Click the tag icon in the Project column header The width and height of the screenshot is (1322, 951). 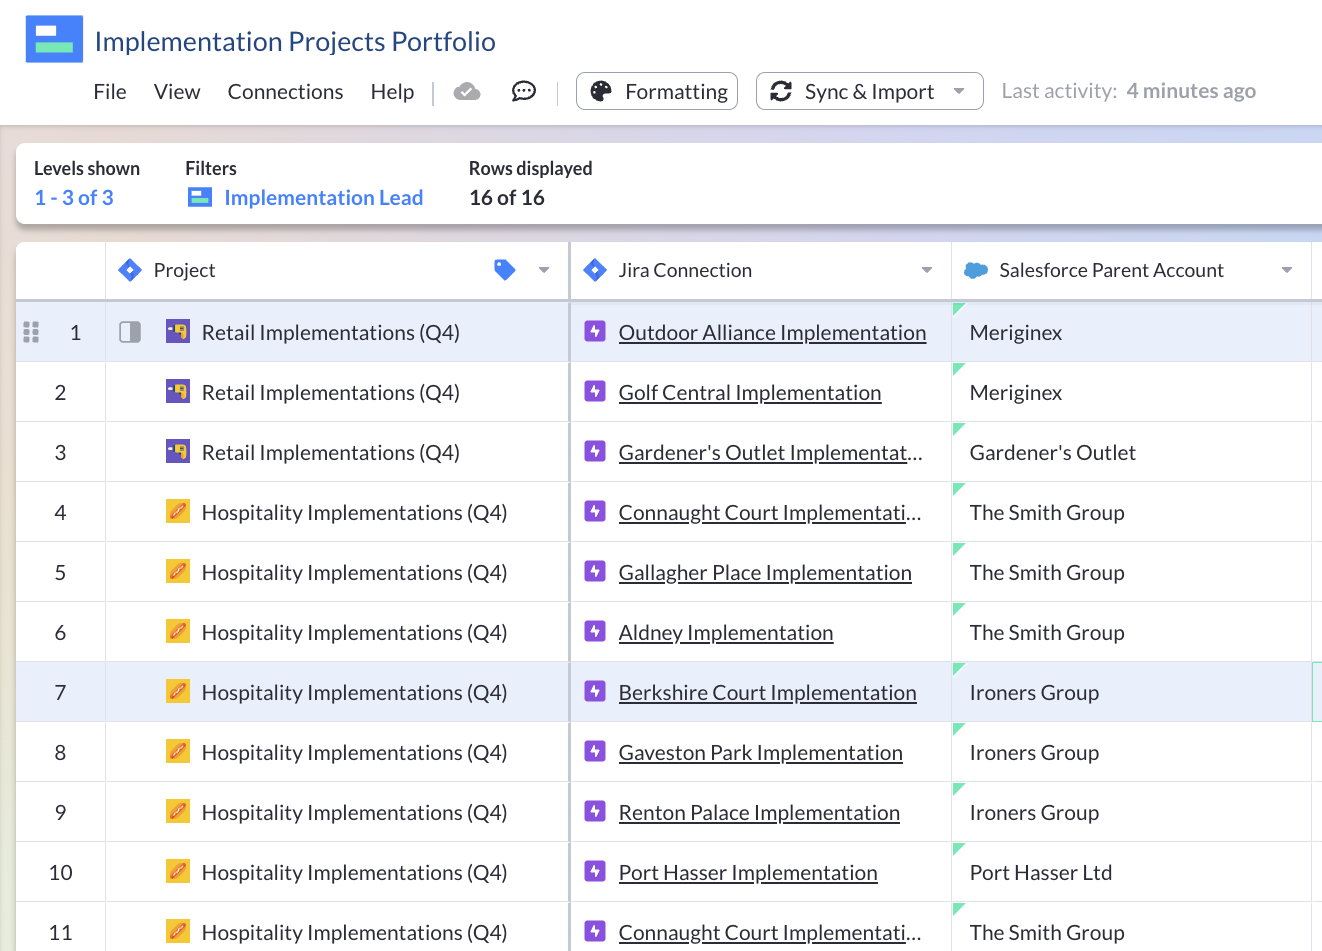tap(505, 270)
